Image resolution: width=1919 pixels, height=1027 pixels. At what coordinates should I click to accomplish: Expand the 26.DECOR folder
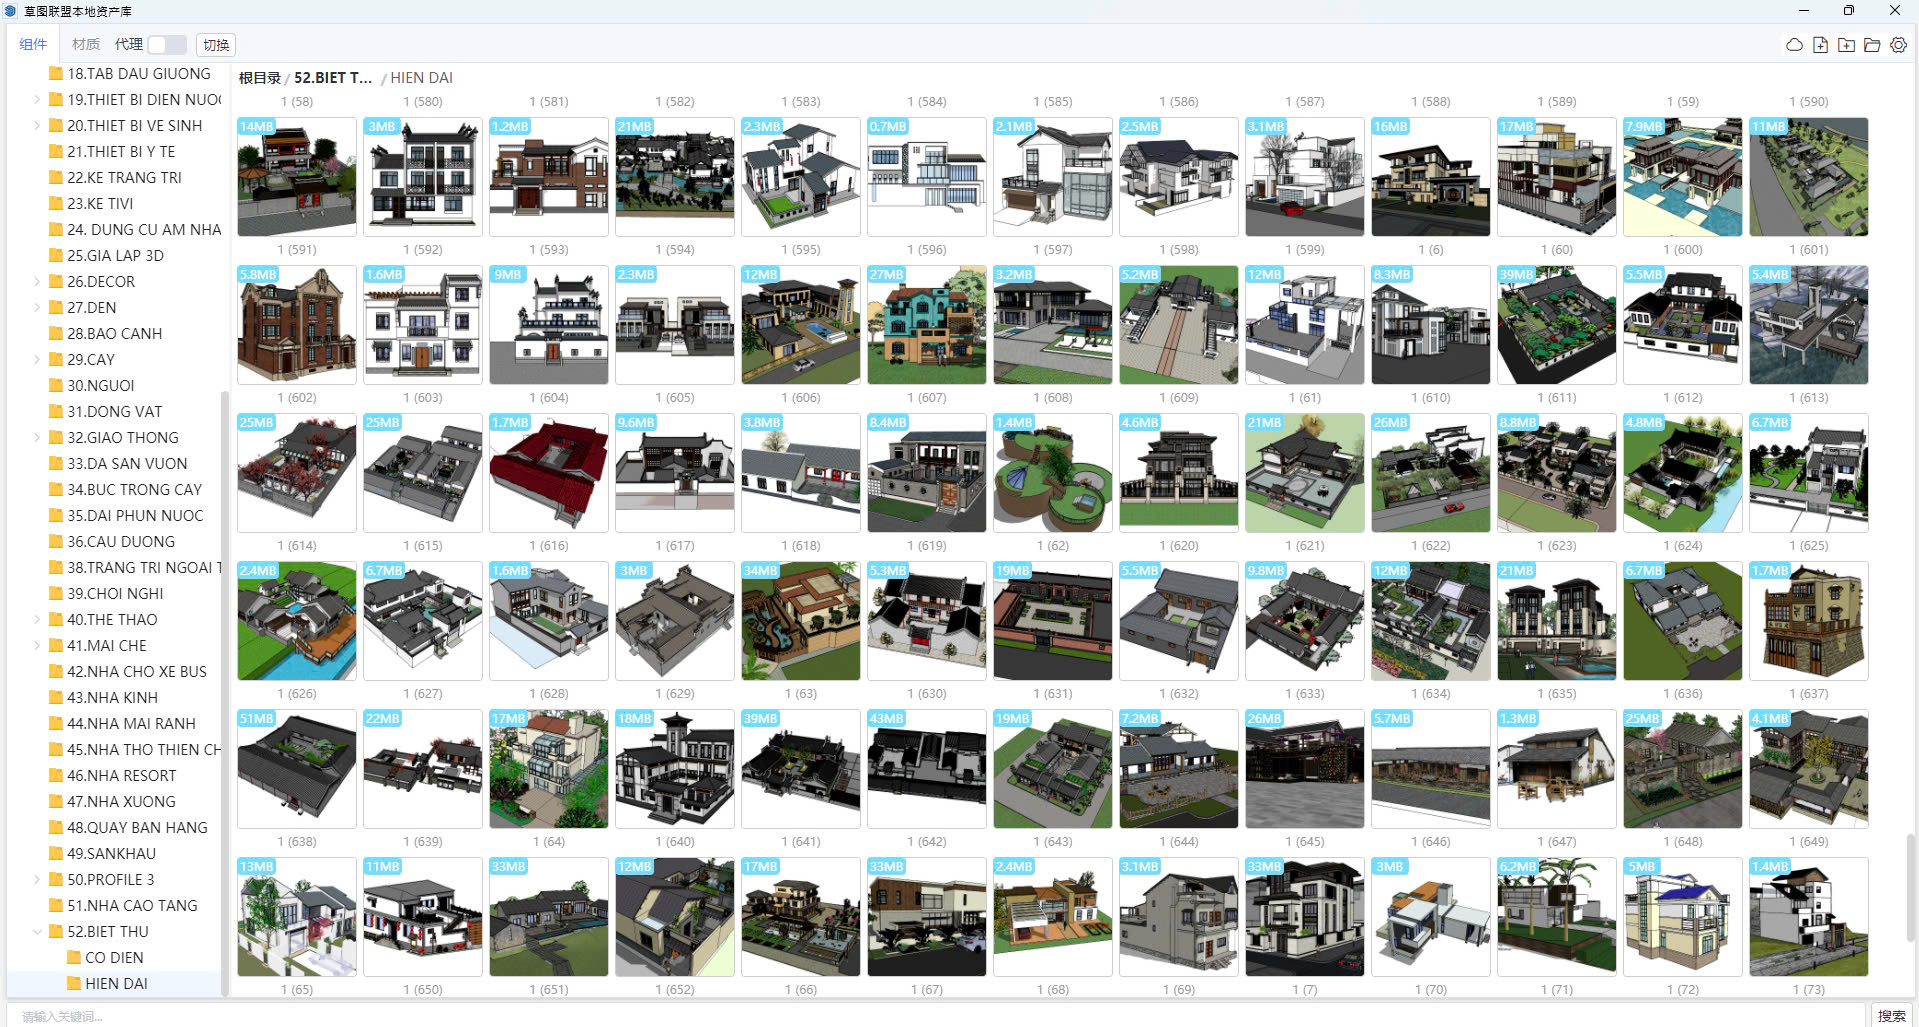[37, 282]
